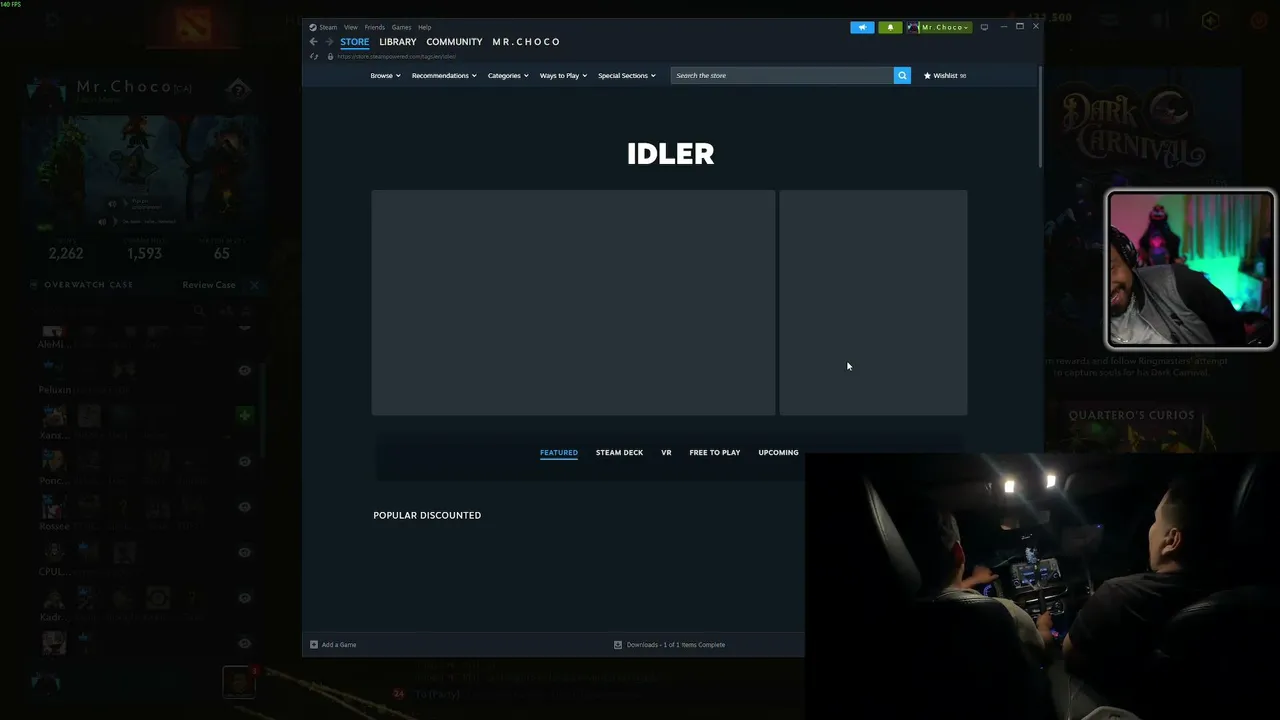Click the plus icon beside Add a Game
Viewport: 1280px width, 720px height.
point(314,645)
